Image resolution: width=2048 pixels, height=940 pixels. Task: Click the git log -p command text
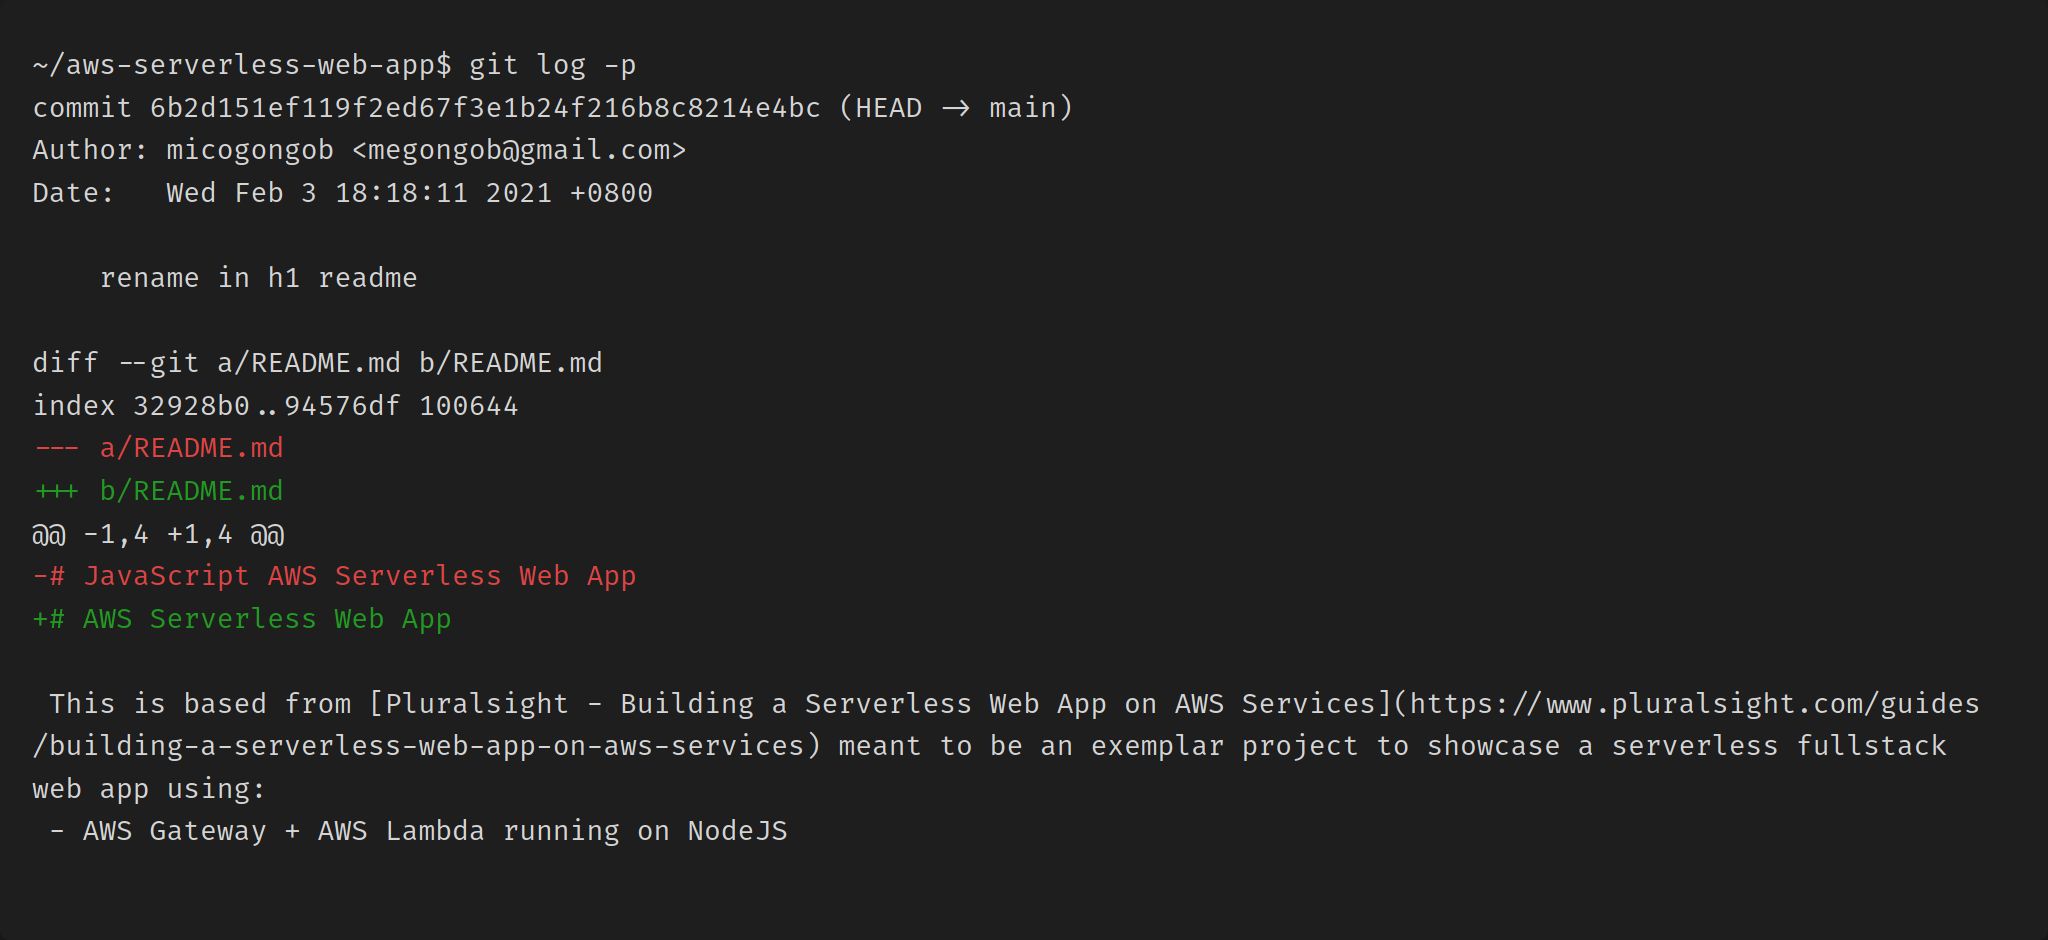[552, 65]
